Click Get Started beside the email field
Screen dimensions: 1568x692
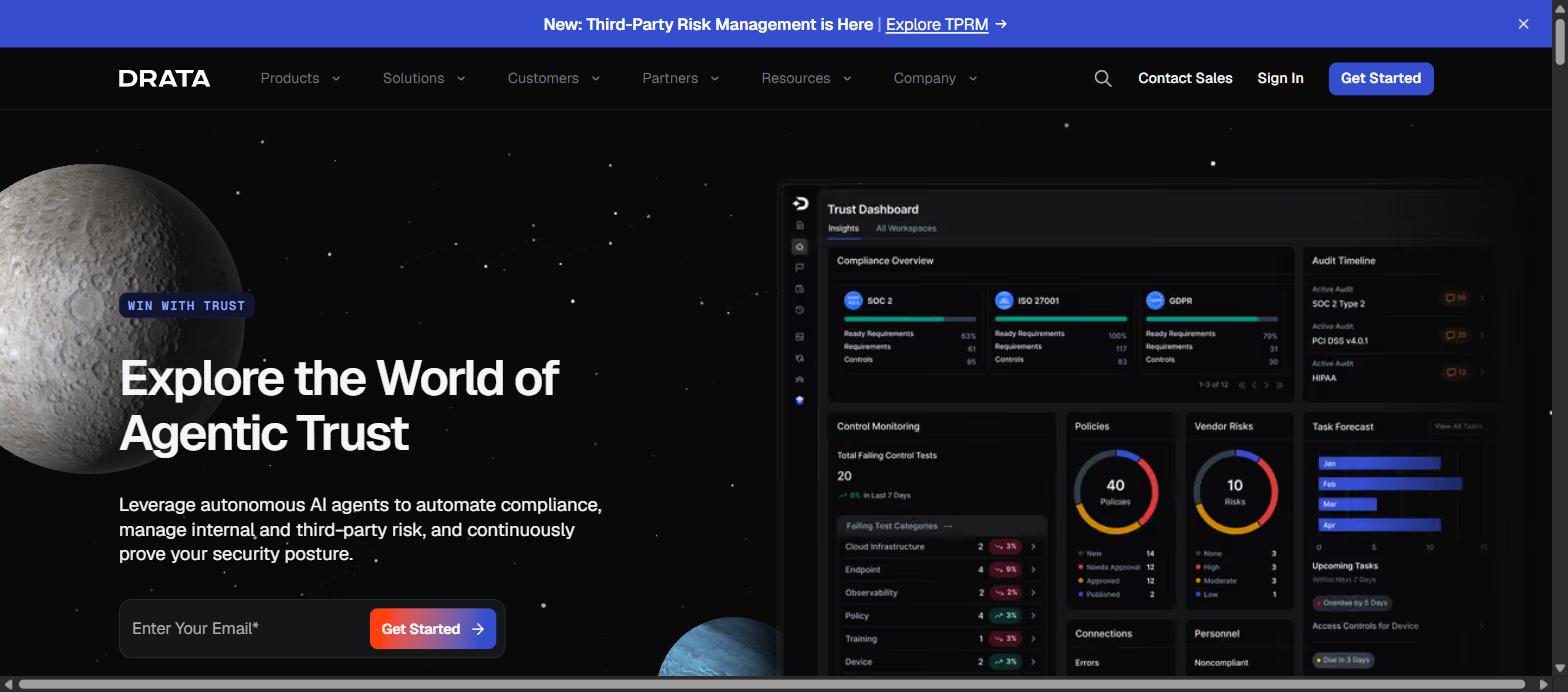click(433, 629)
